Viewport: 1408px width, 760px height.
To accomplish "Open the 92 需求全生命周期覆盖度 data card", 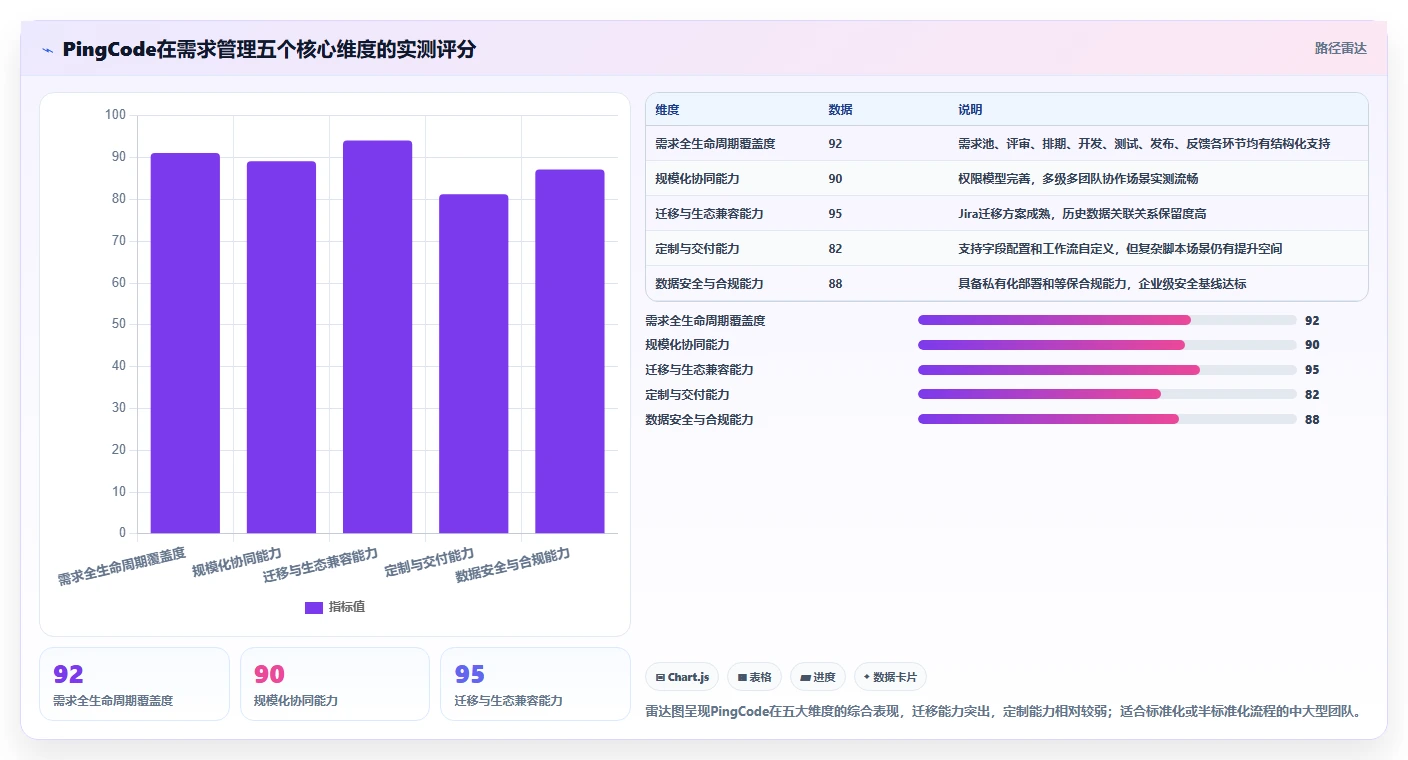I will tap(134, 684).
